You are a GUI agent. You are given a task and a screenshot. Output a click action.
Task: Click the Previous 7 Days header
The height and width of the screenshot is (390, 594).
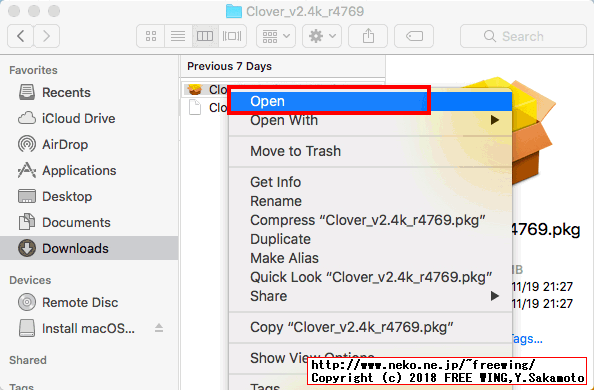pos(229,66)
